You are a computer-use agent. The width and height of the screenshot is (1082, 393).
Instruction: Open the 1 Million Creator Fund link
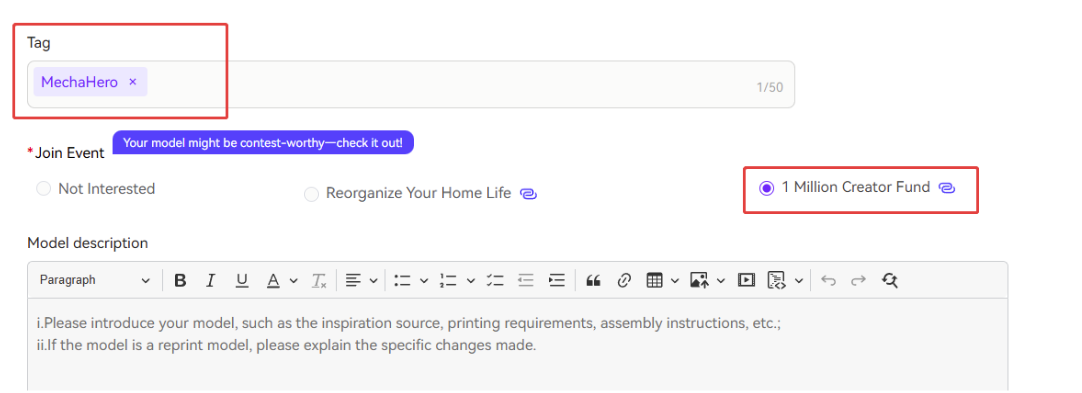947,188
